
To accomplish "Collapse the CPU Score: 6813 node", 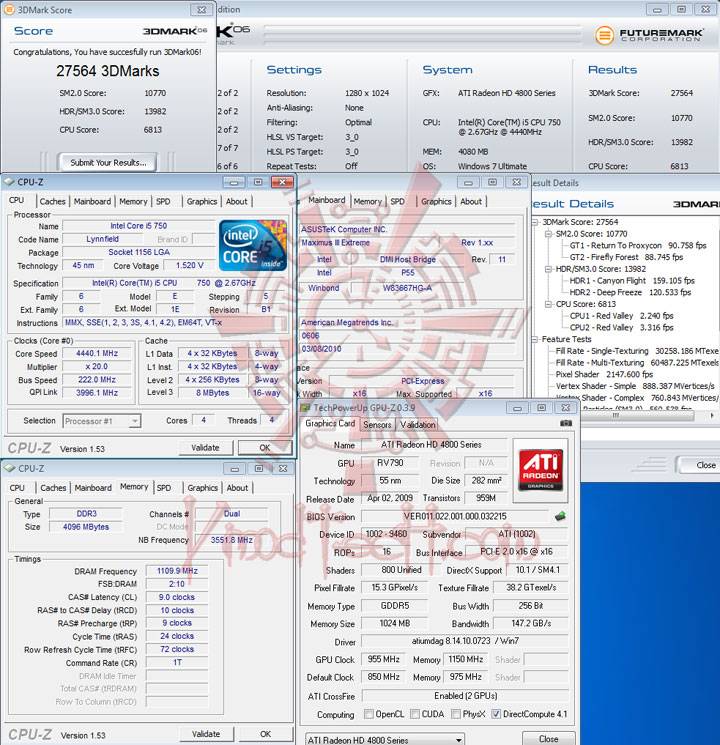I will click(x=548, y=304).
